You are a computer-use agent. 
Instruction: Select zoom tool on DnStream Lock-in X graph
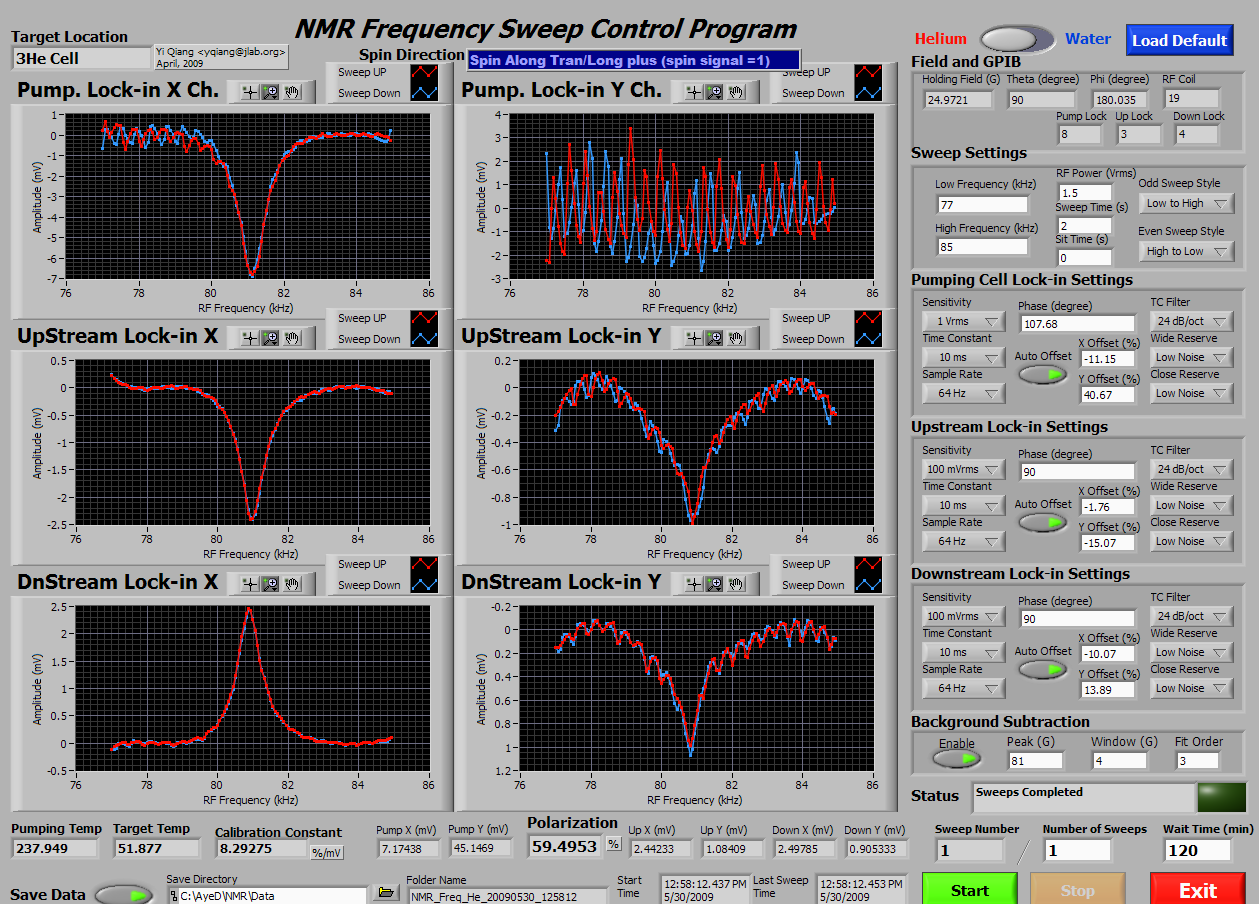pyautogui.click(x=270, y=584)
